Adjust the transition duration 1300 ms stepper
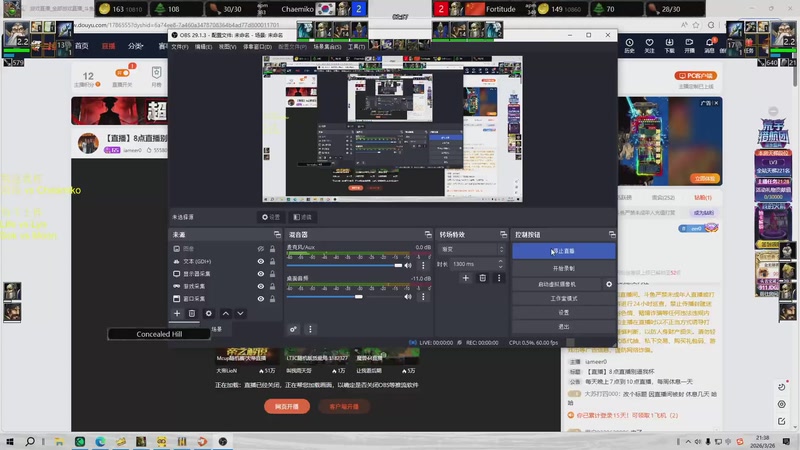The height and width of the screenshot is (450, 800). pyautogui.click(x=501, y=264)
